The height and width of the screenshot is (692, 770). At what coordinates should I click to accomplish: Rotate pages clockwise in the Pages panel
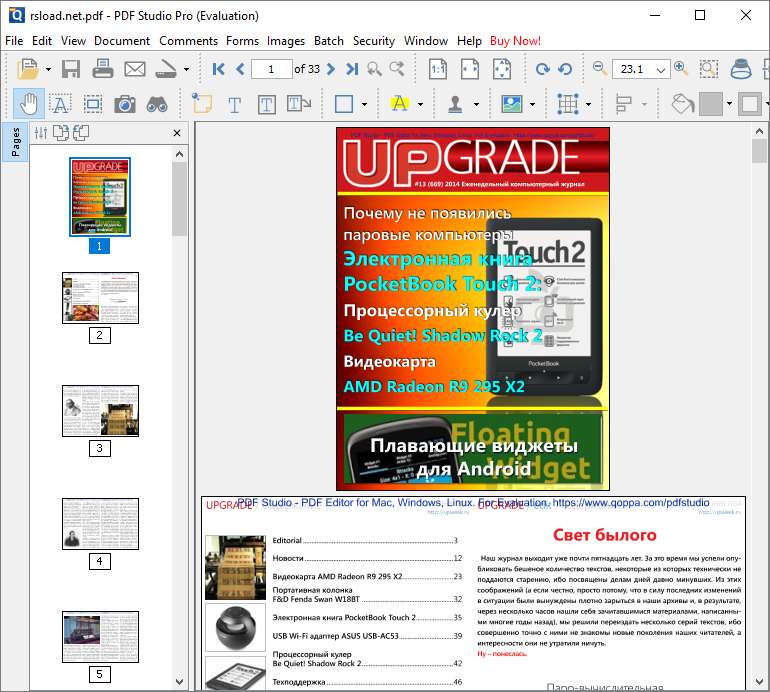coord(61,133)
